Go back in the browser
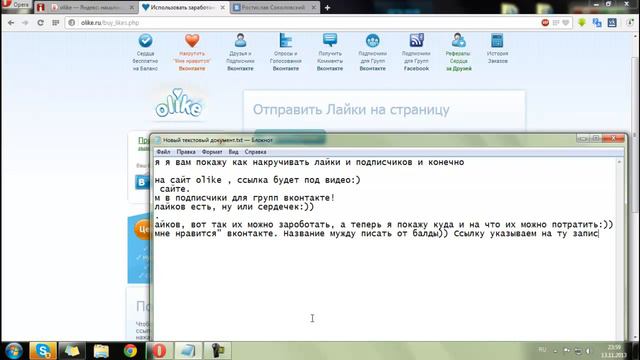The image size is (640, 360). [11, 23]
